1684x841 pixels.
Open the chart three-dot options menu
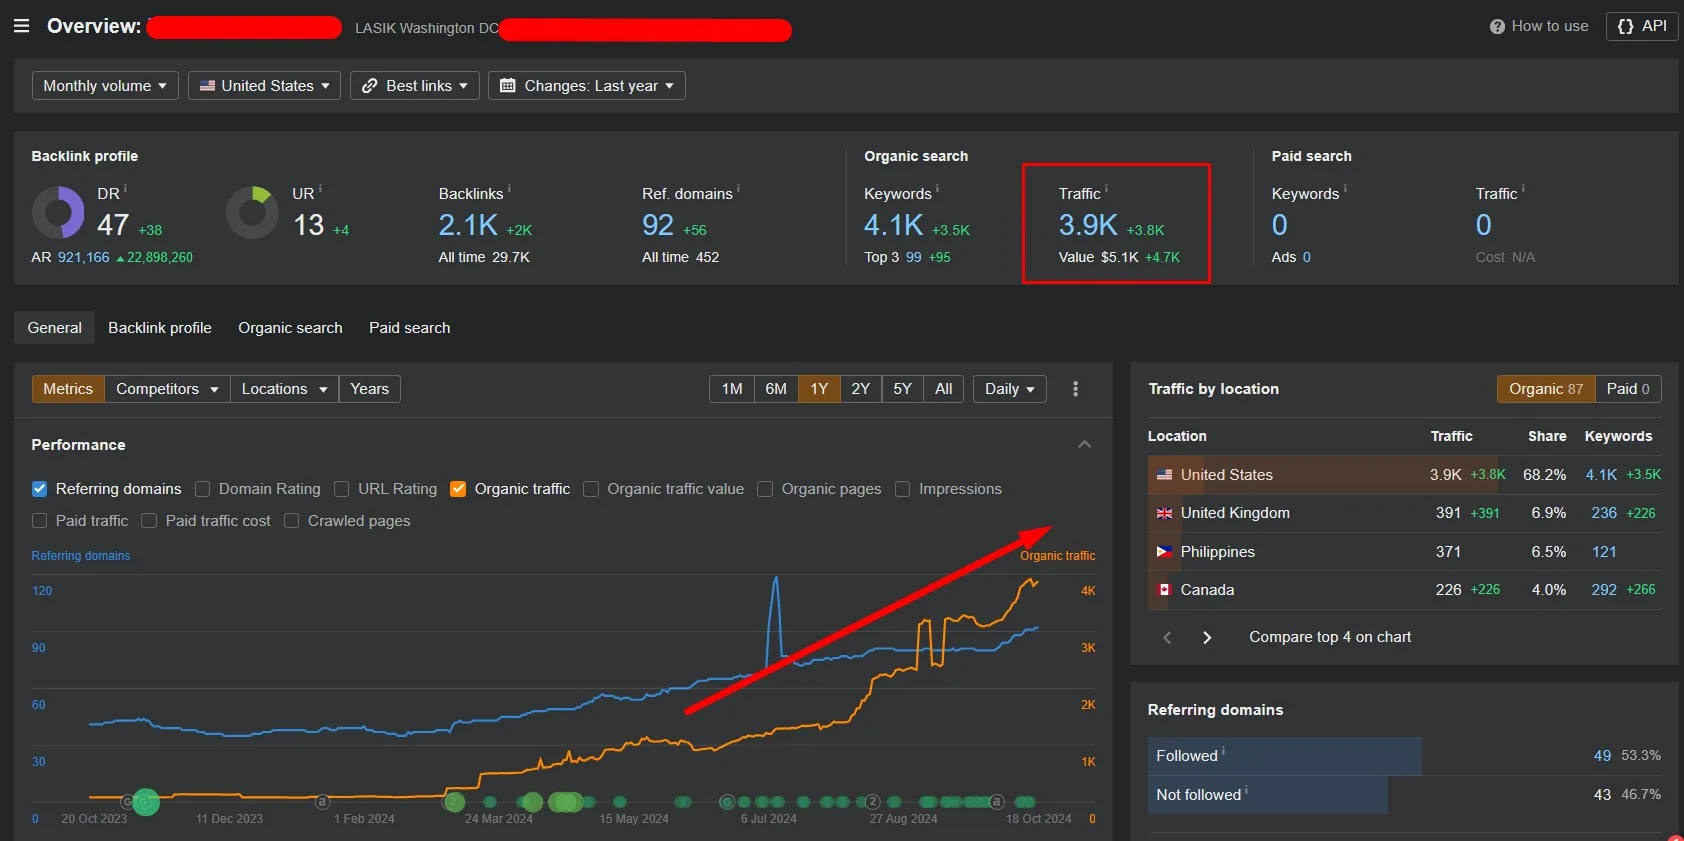point(1075,389)
